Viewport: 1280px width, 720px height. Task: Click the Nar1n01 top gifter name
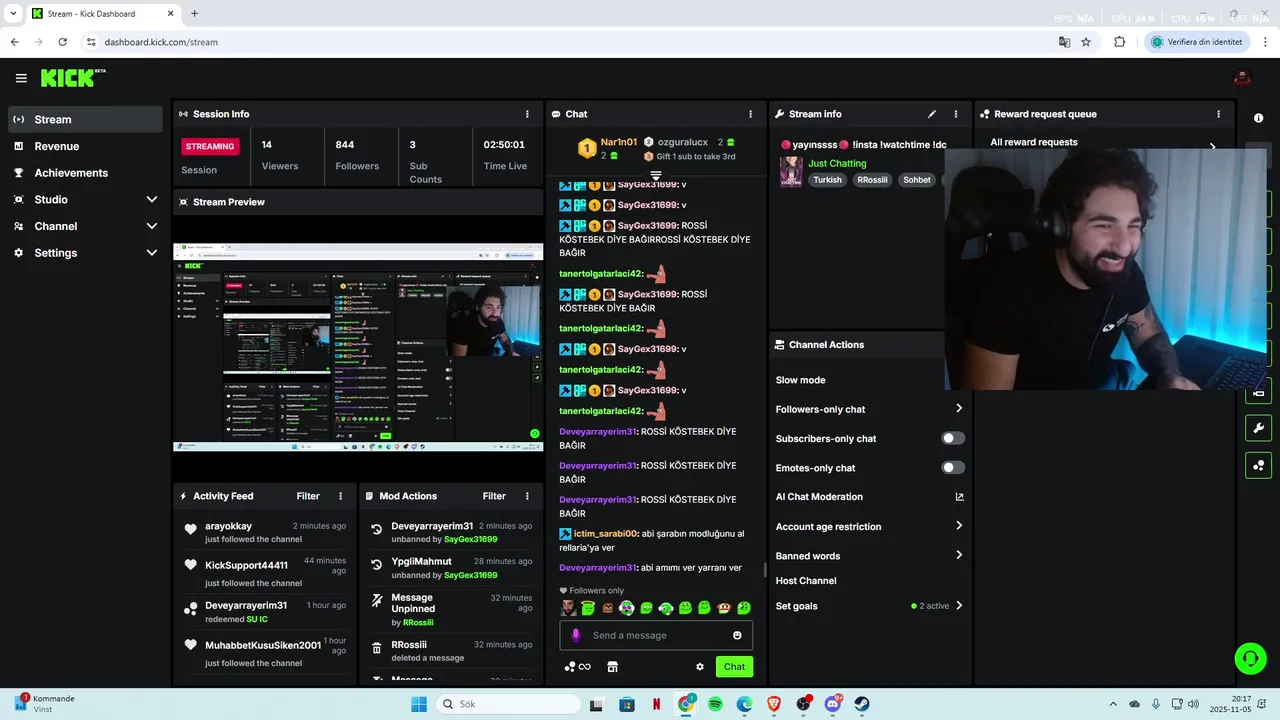tap(619, 142)
